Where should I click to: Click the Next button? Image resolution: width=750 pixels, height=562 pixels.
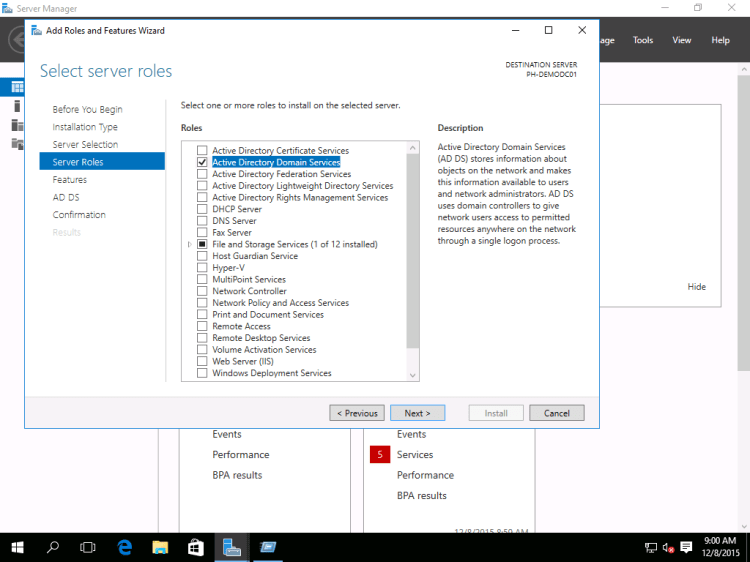click(x=417, y=413)
